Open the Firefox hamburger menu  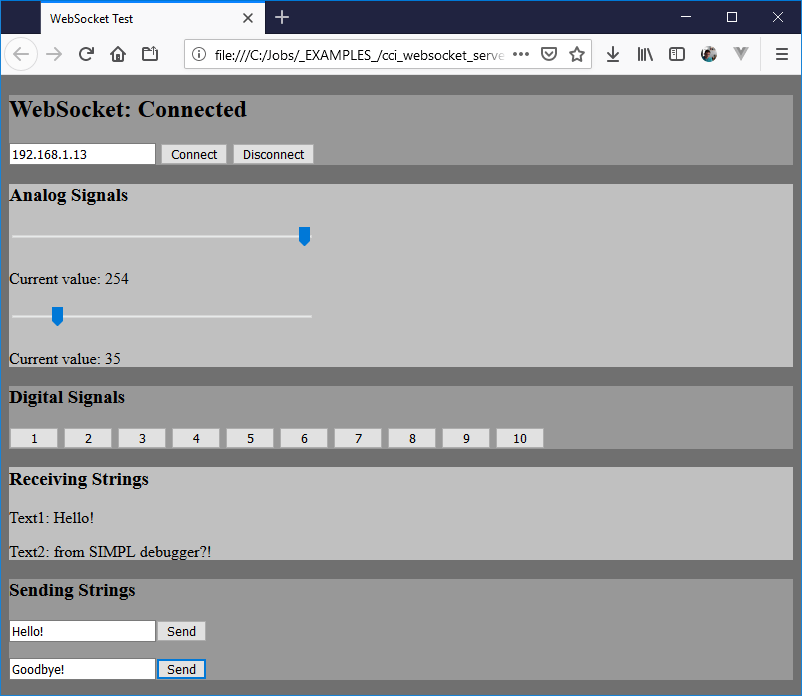[782, 54]
